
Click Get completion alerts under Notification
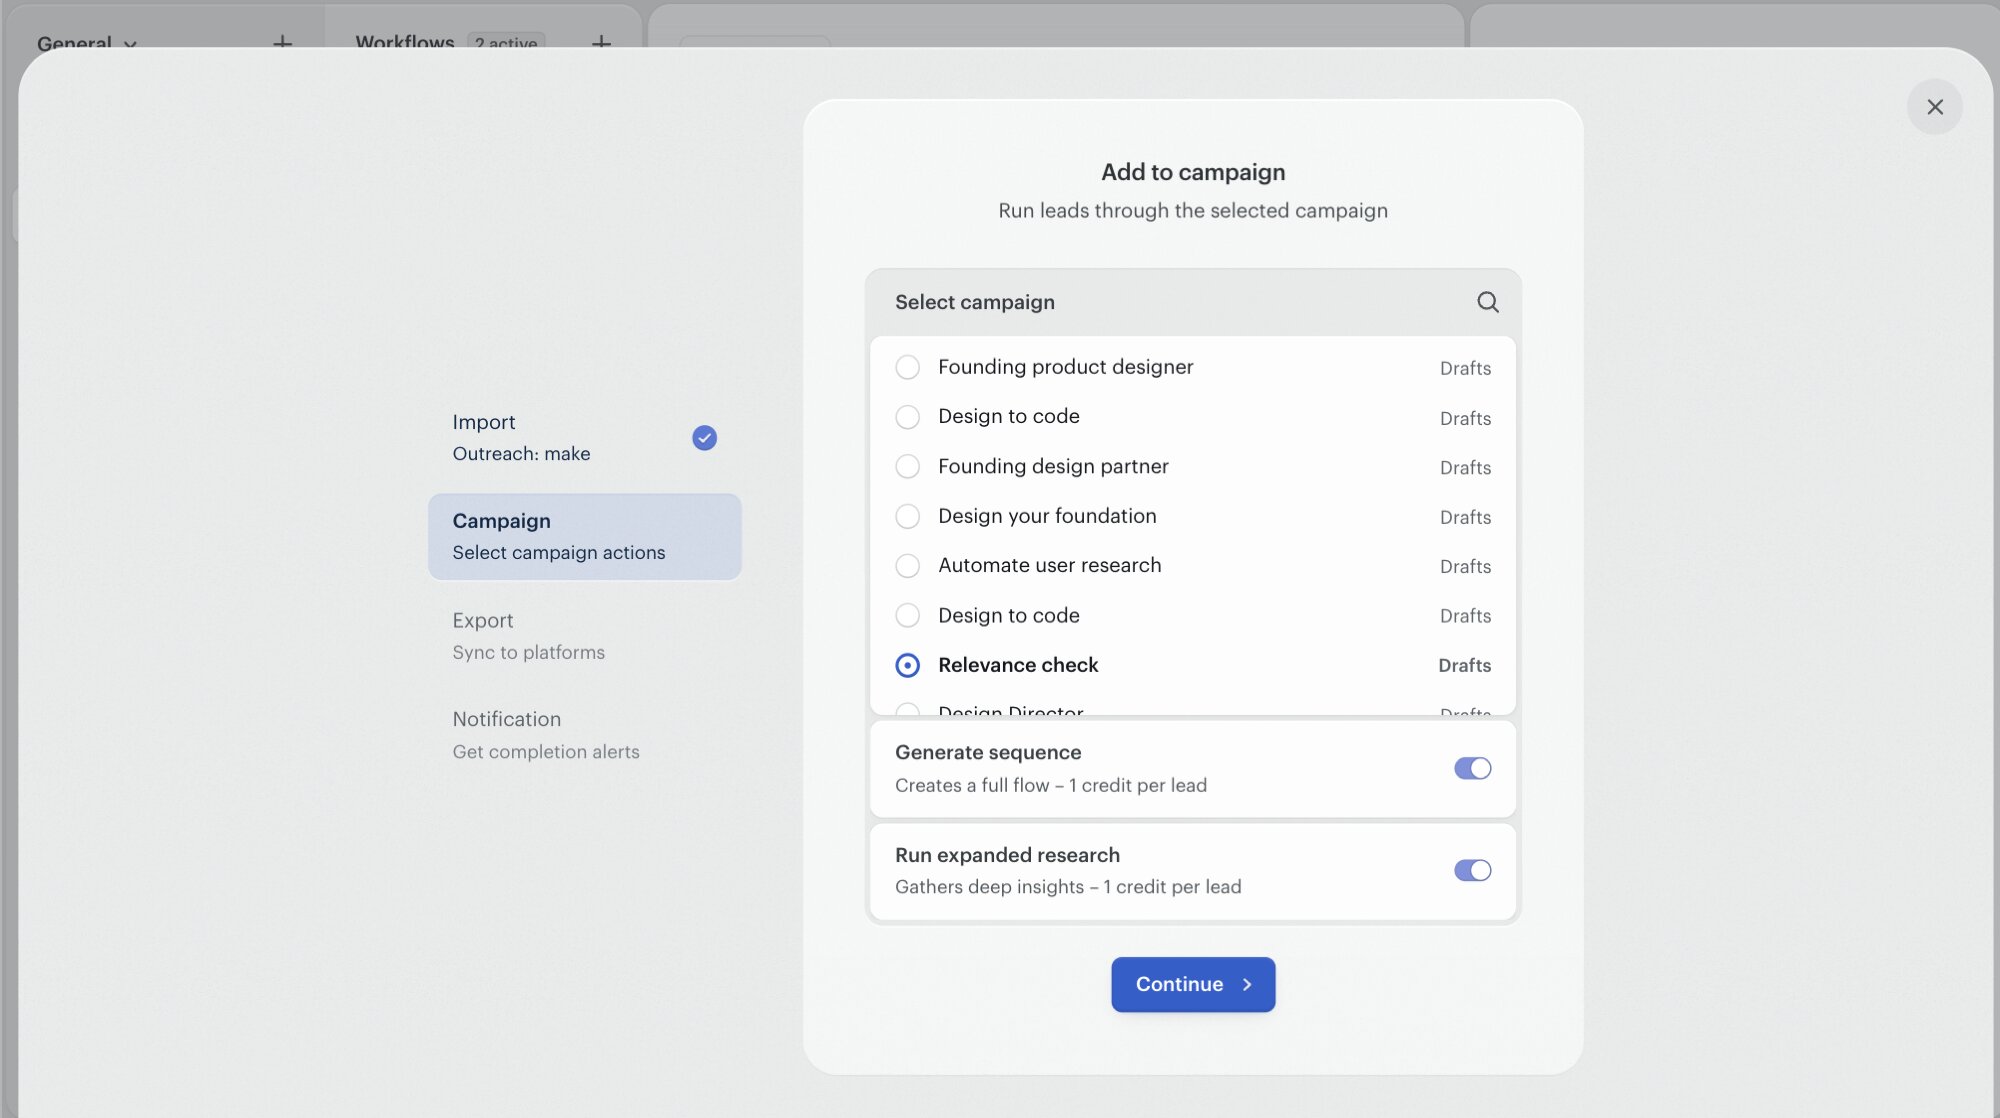click(546, 752)
